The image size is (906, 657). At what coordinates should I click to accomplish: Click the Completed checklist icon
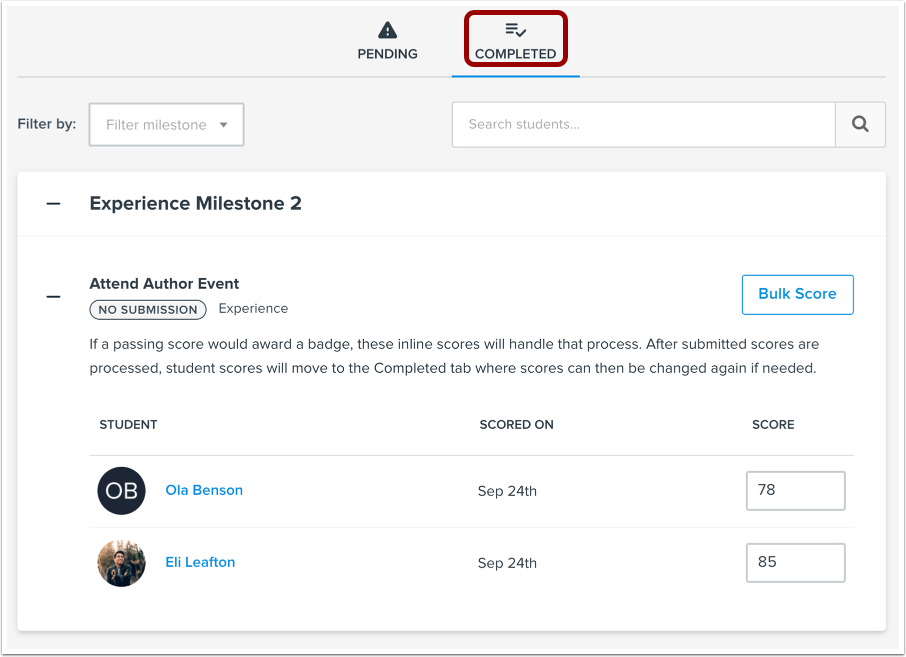point(515,30)
